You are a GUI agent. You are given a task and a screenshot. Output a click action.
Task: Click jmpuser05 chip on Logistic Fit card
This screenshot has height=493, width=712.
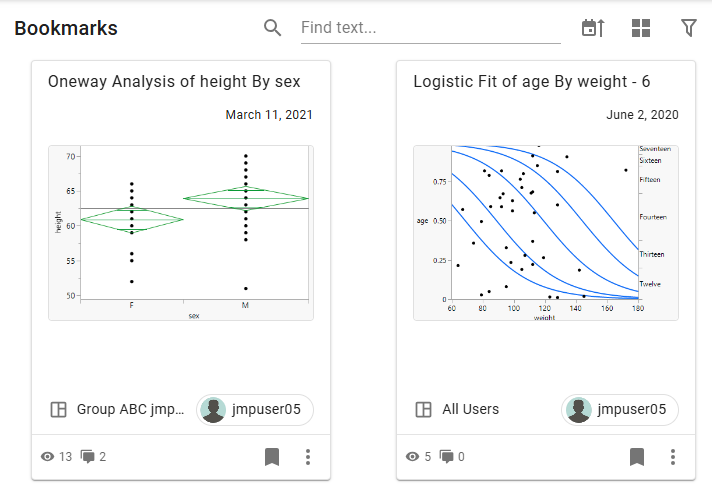click(x=619, y=409)
